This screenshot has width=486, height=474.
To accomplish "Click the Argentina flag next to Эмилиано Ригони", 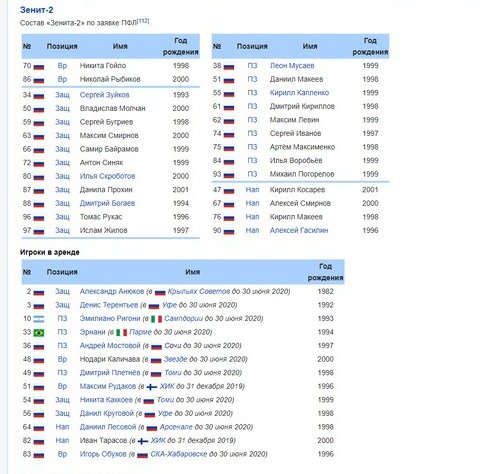I will [39, 319].
